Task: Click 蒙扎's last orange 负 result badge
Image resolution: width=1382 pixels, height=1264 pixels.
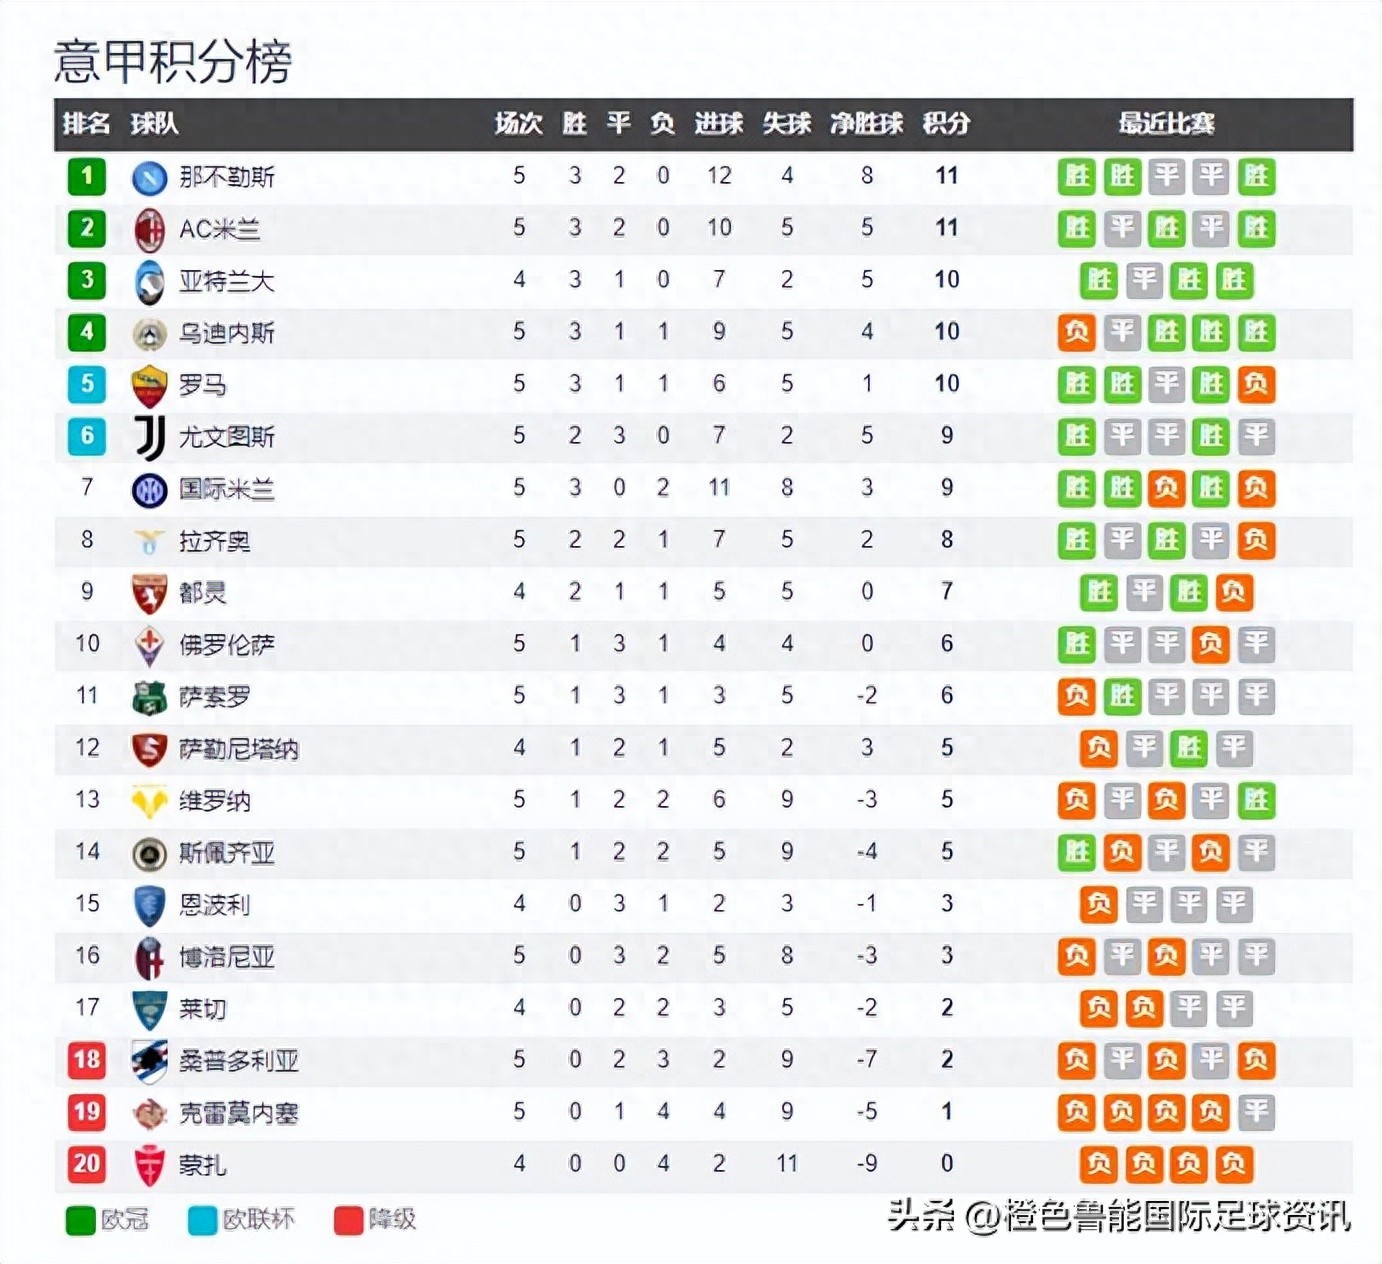Action: point(1233,1164)
